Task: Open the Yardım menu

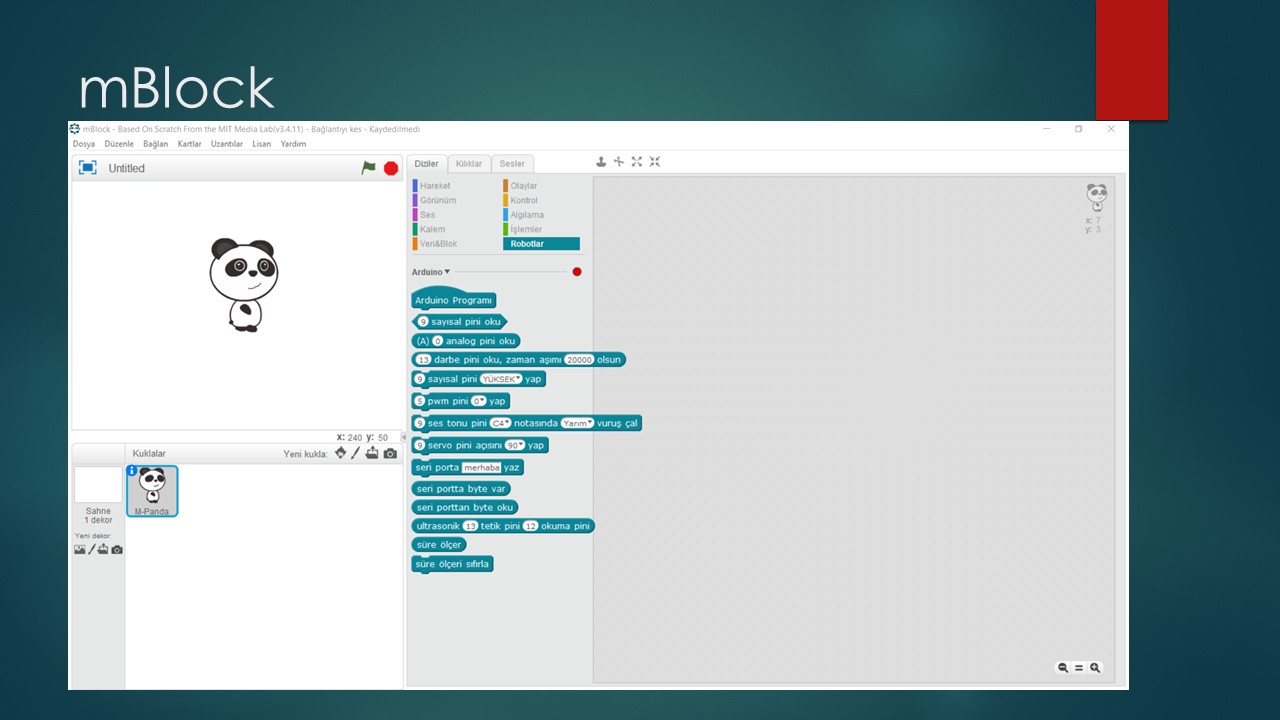Action: (293, 144)
